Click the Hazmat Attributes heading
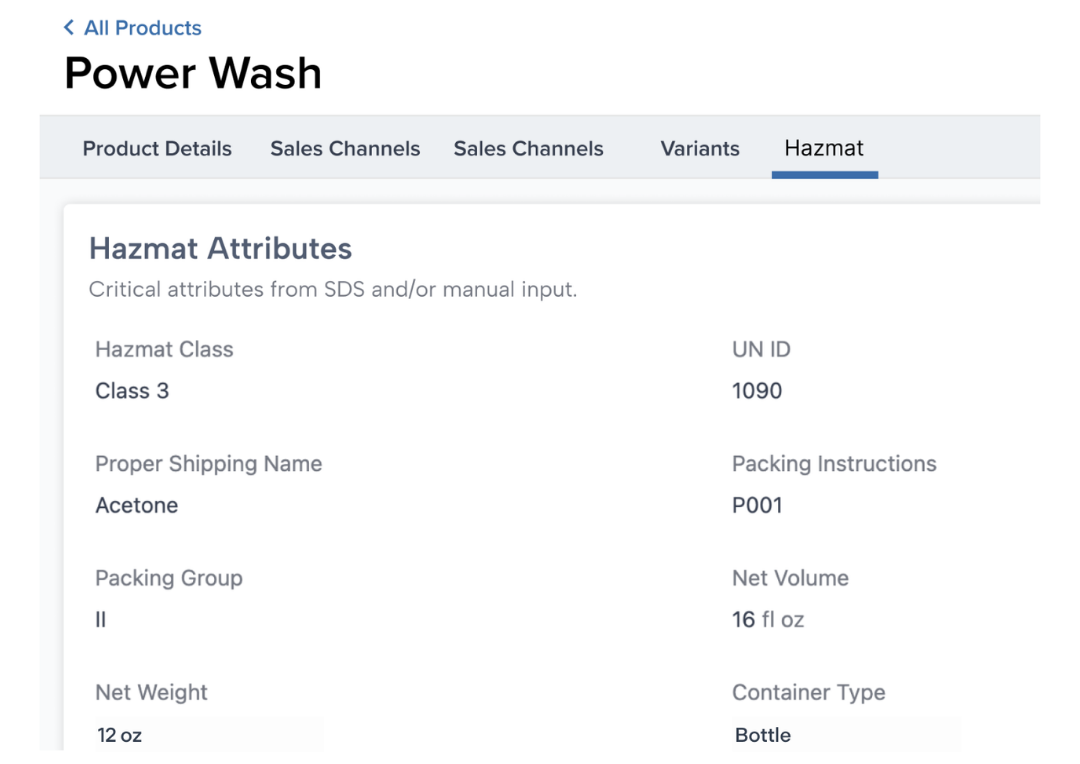The image size is (1080, 764). pyautogui.click(x=220, y=248)
